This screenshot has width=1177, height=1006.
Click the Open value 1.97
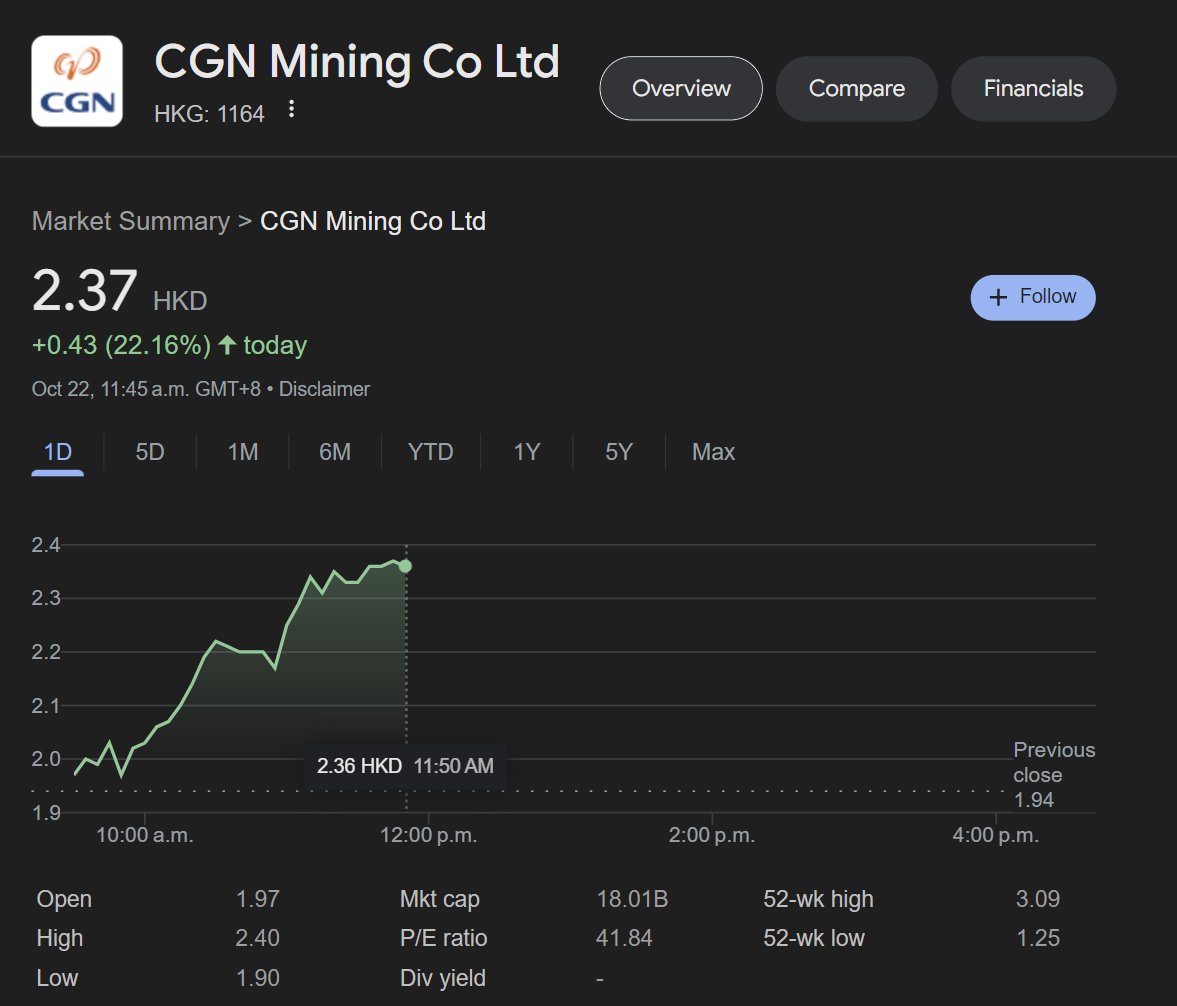coord(257,899)
